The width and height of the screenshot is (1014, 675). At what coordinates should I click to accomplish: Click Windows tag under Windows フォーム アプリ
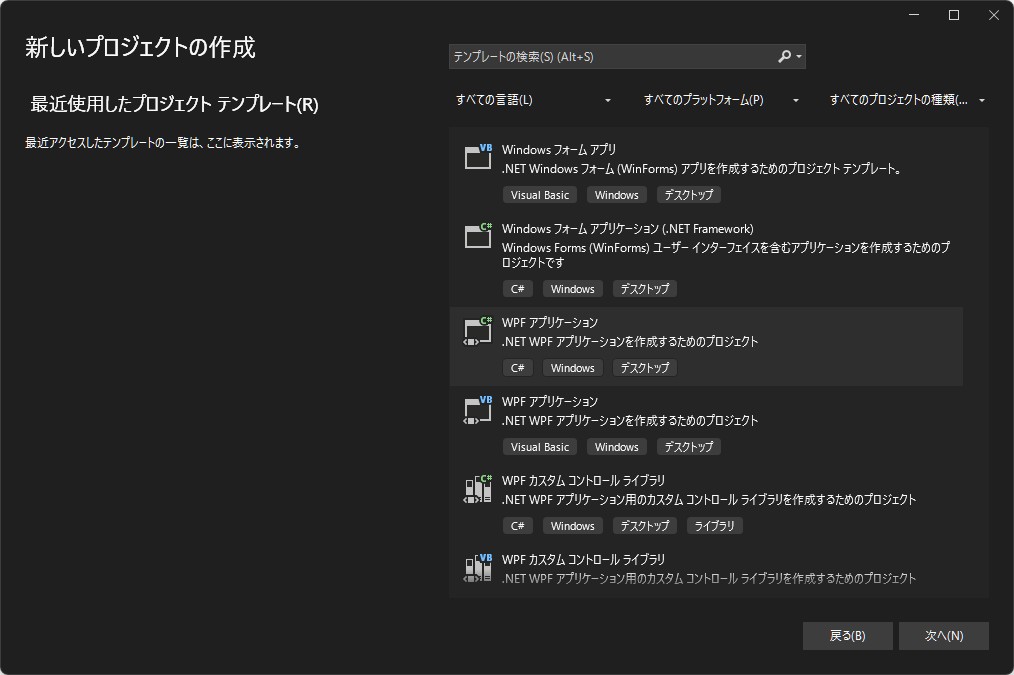pyautogui.click(x=616, y=195)
